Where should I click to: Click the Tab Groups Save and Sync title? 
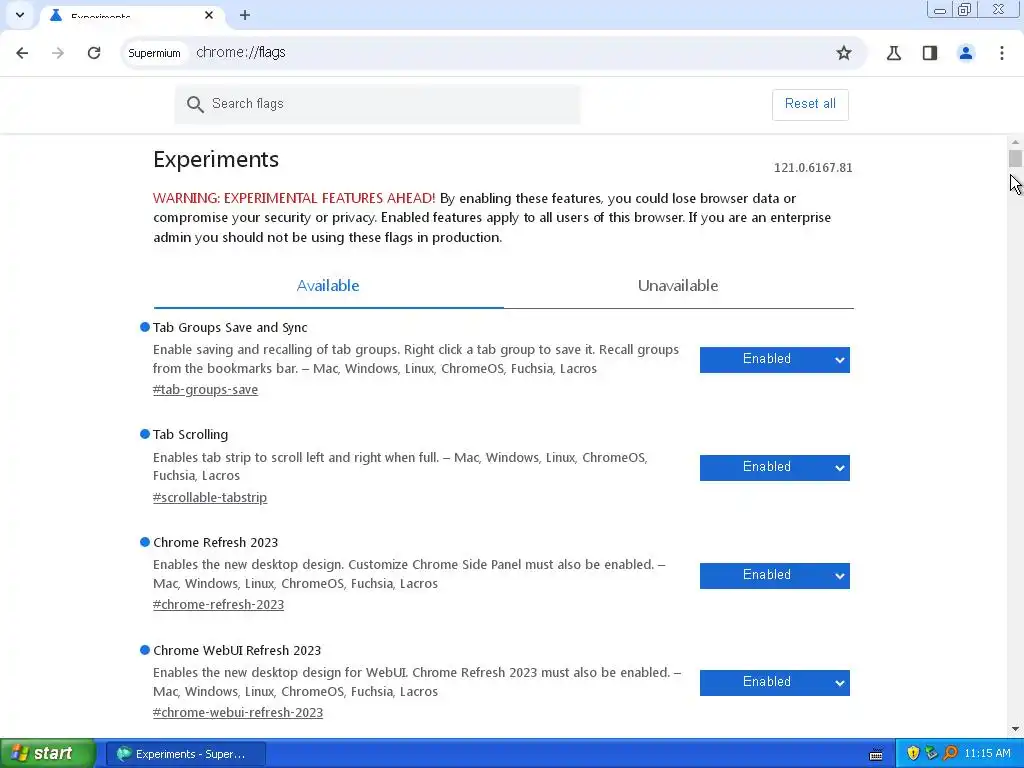pos(230,327)
